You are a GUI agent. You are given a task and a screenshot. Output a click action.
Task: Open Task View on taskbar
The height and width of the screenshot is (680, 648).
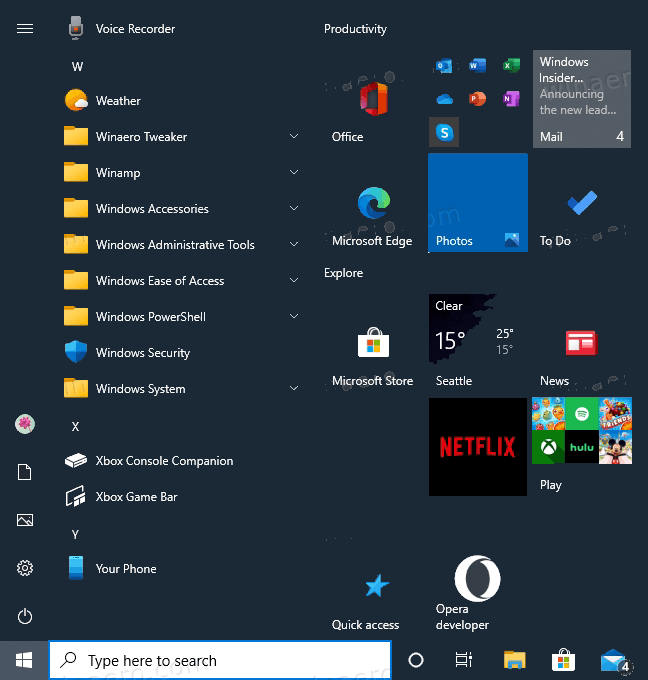(x=464, y=660)
